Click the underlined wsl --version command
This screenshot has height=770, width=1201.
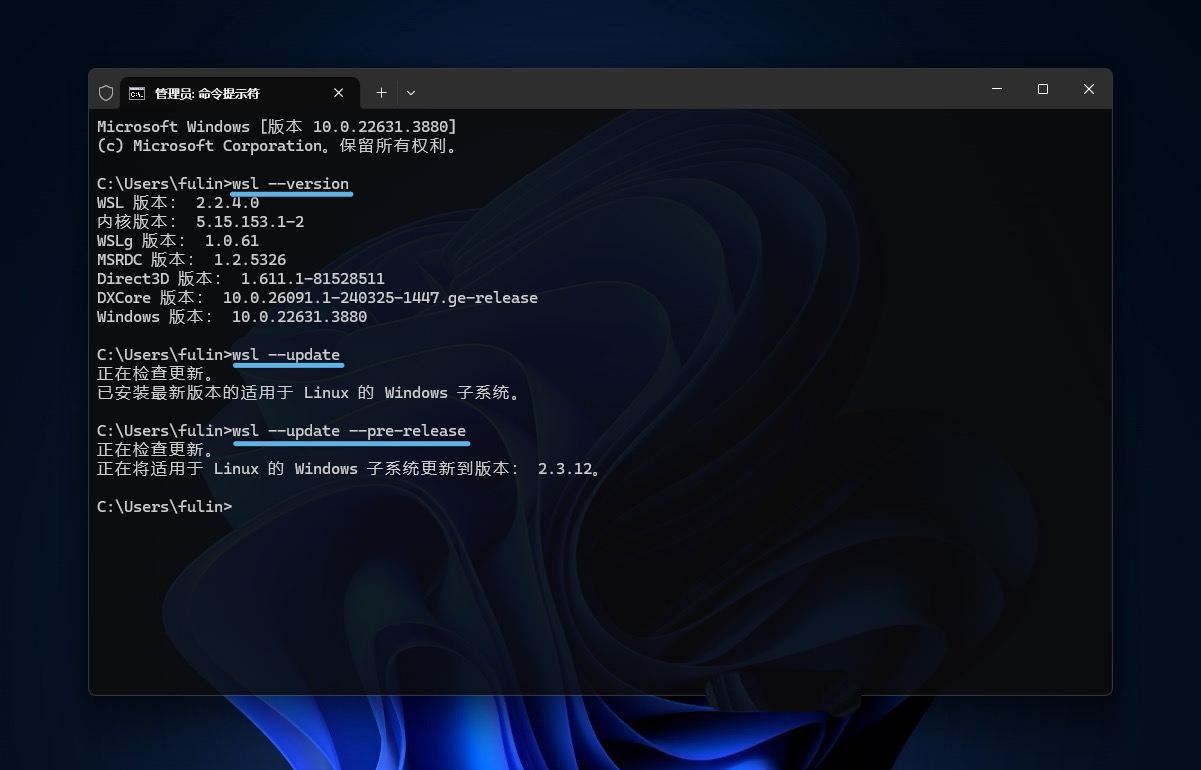[290, 184]
